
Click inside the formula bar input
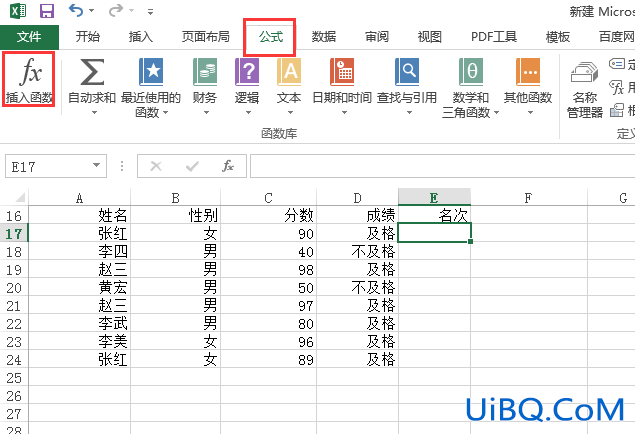[x=442, y=166]
